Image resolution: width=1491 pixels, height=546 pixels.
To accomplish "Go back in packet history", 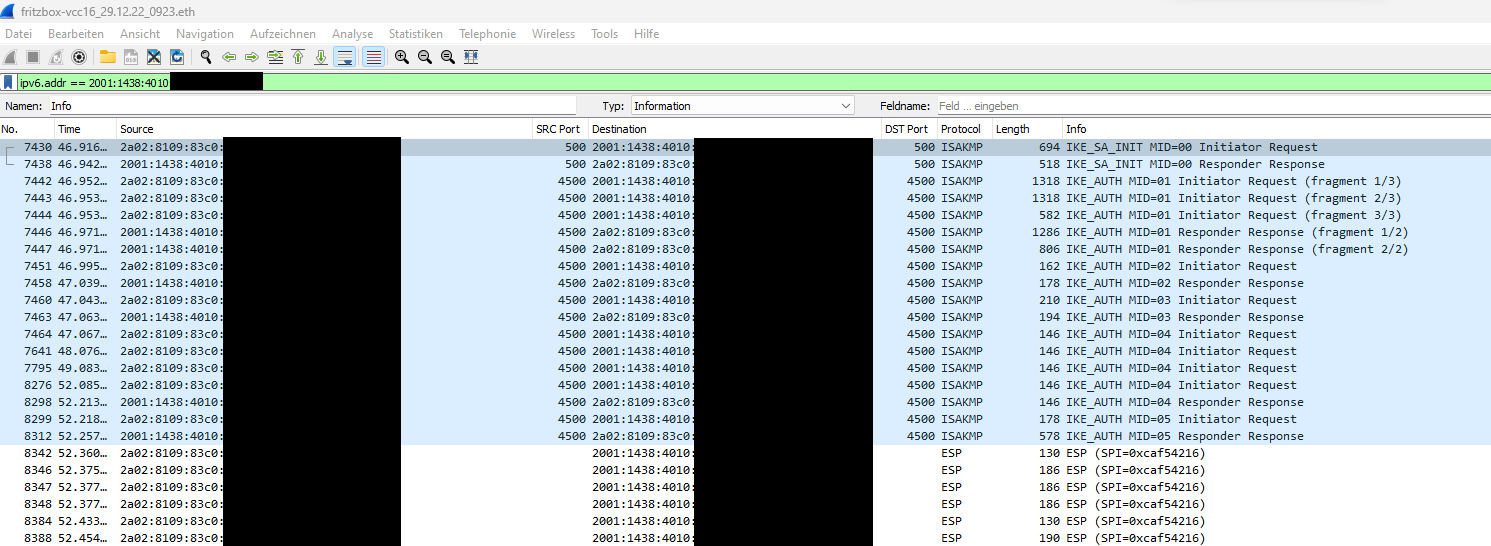I will (229, 57).
